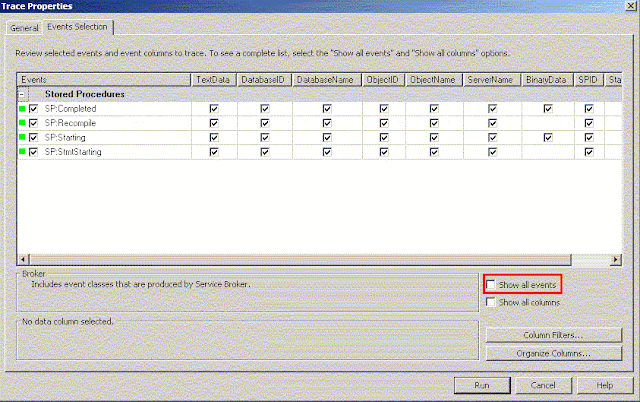Toggle ObjectID for SP:Recompile
Image resolution: width=640 pixels, height=402 pixels.
384,123
